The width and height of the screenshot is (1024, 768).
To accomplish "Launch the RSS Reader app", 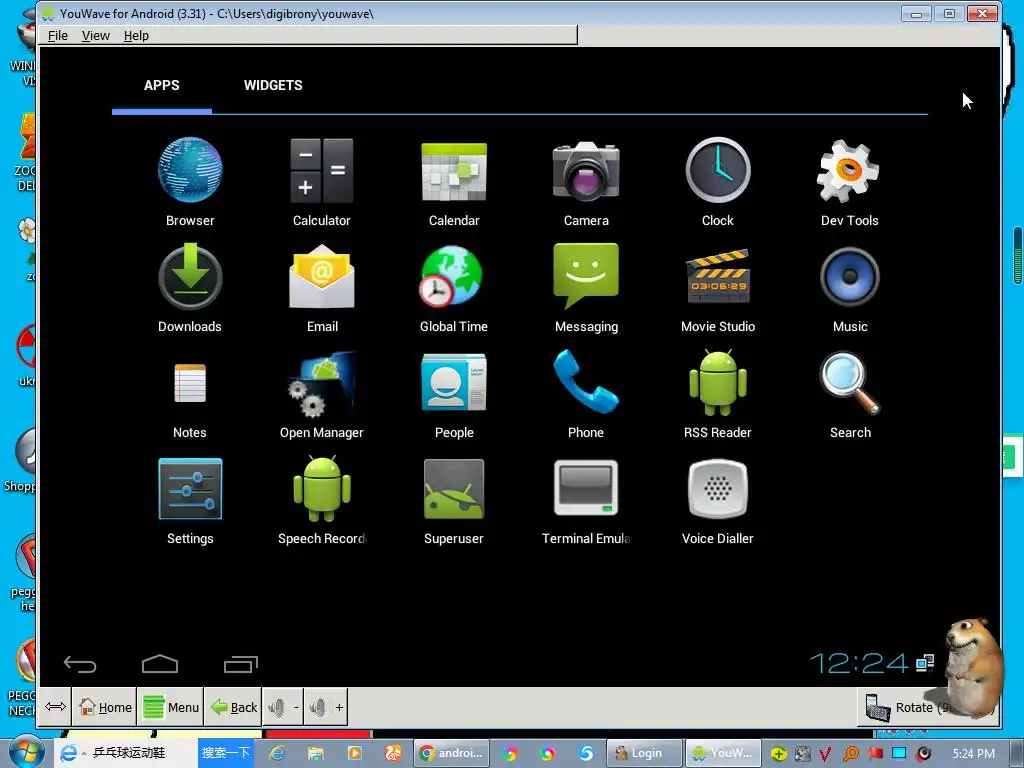I will click(x=718, y=383).
